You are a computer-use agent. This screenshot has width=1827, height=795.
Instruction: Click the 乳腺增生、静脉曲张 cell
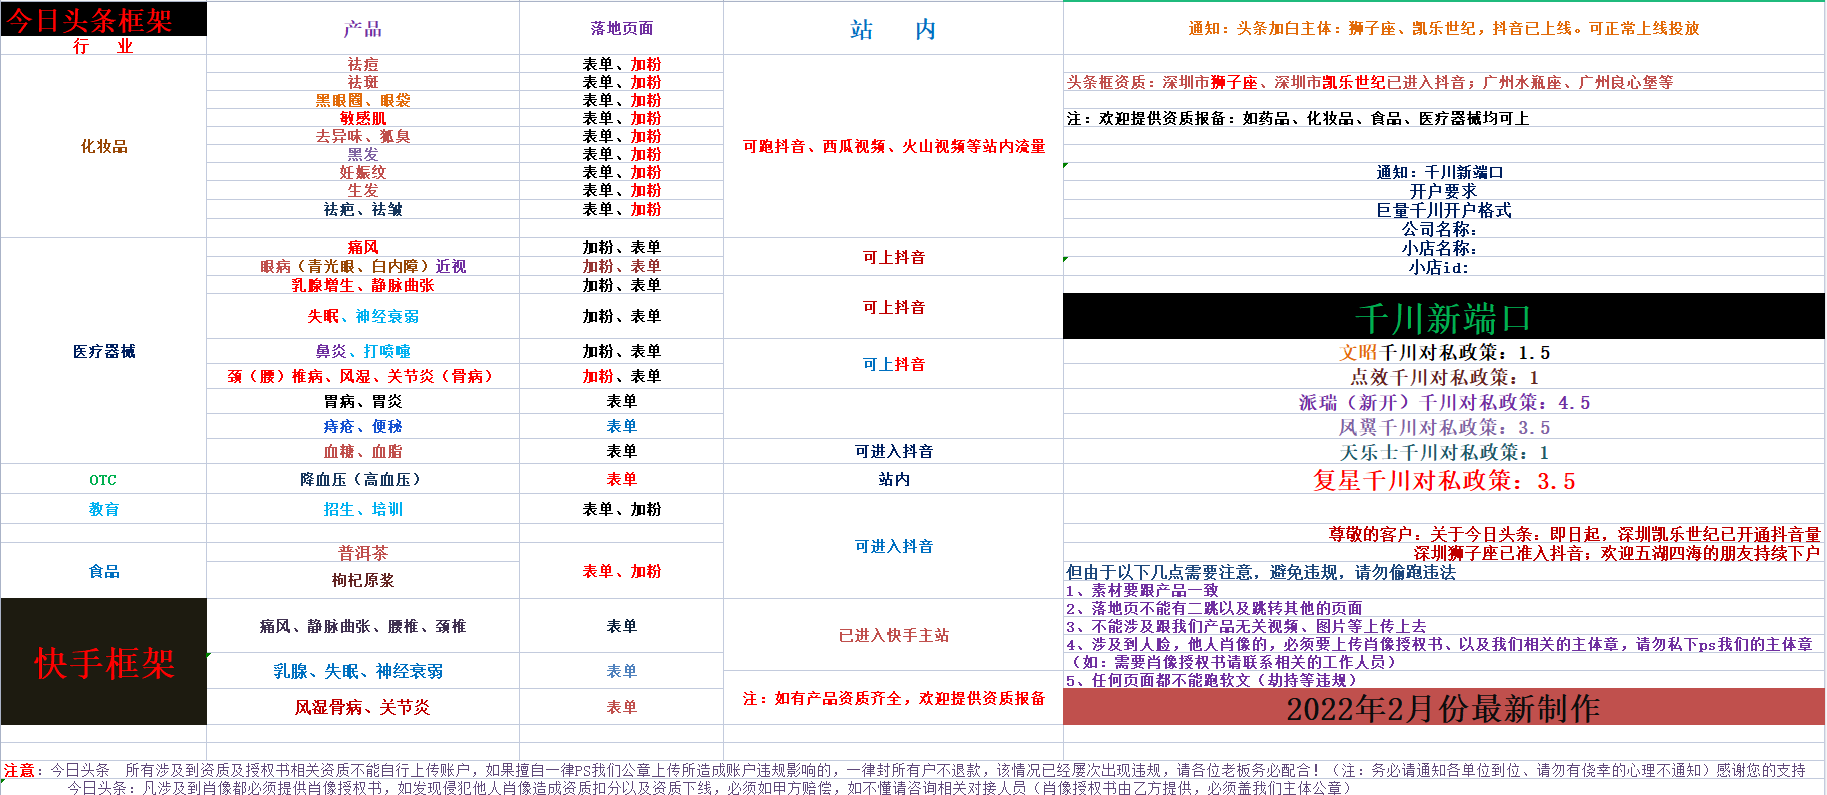[x=363, y=285]
